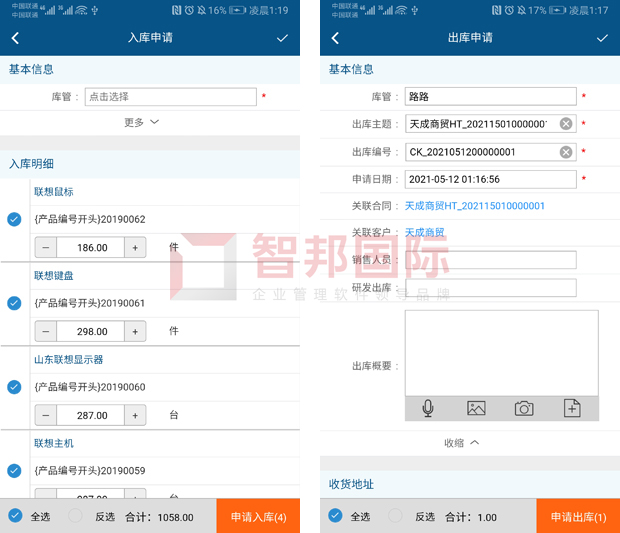Tap the microphone icon under 出库概要
The image size is (620, 533).
(x=428, y=408)
